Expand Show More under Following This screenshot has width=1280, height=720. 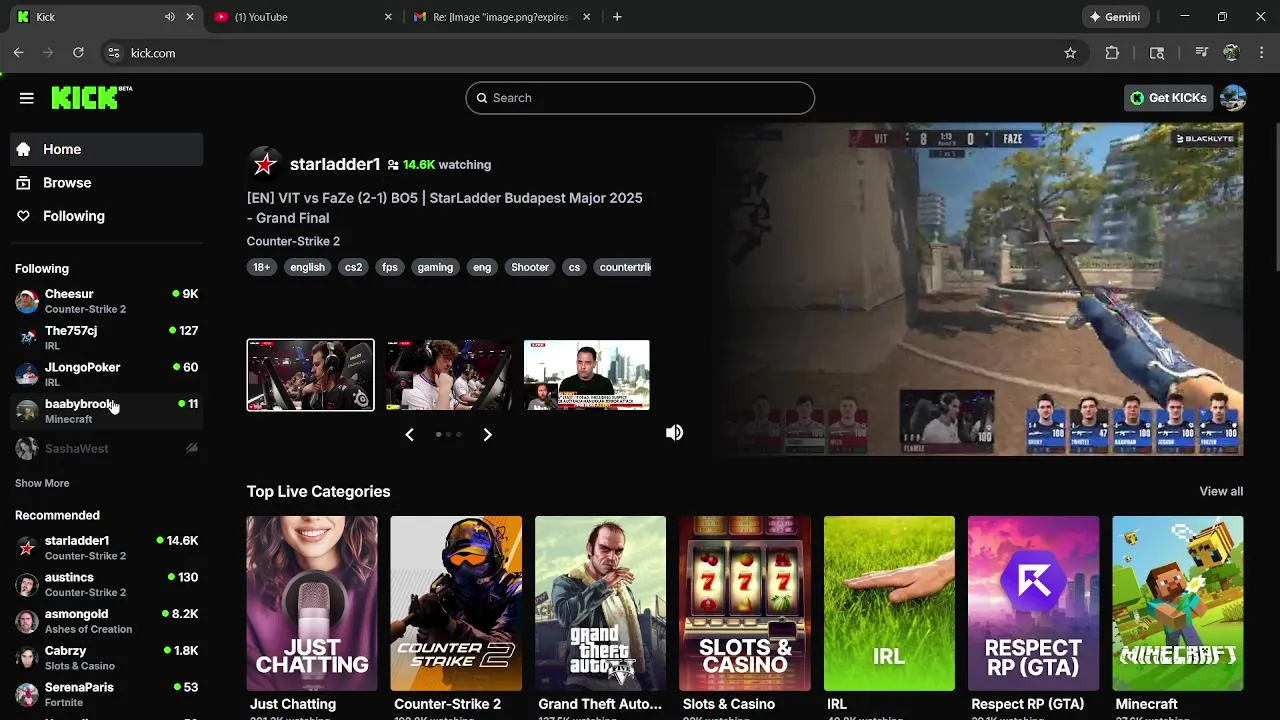tap(42, 483)
